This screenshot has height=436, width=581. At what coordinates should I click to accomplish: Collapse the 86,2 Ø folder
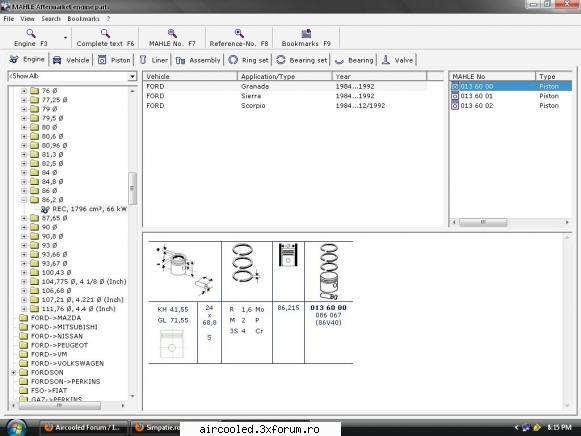pos(24,200)
